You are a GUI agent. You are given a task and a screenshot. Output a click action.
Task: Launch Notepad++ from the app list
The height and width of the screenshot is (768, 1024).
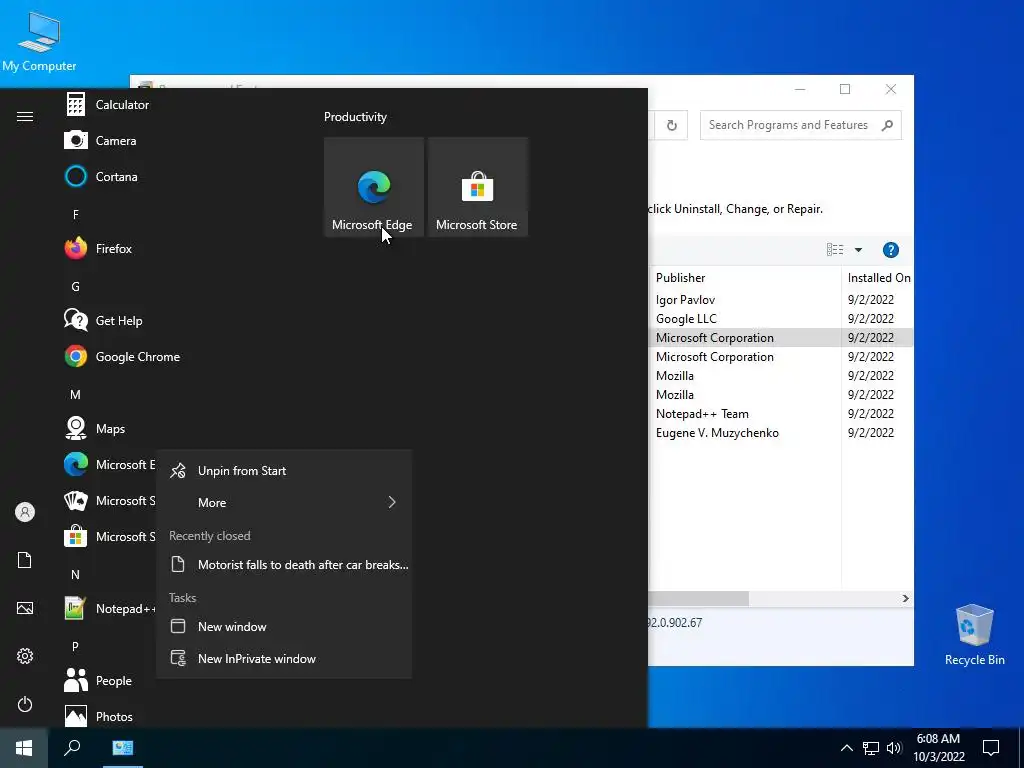click(110, 609)
